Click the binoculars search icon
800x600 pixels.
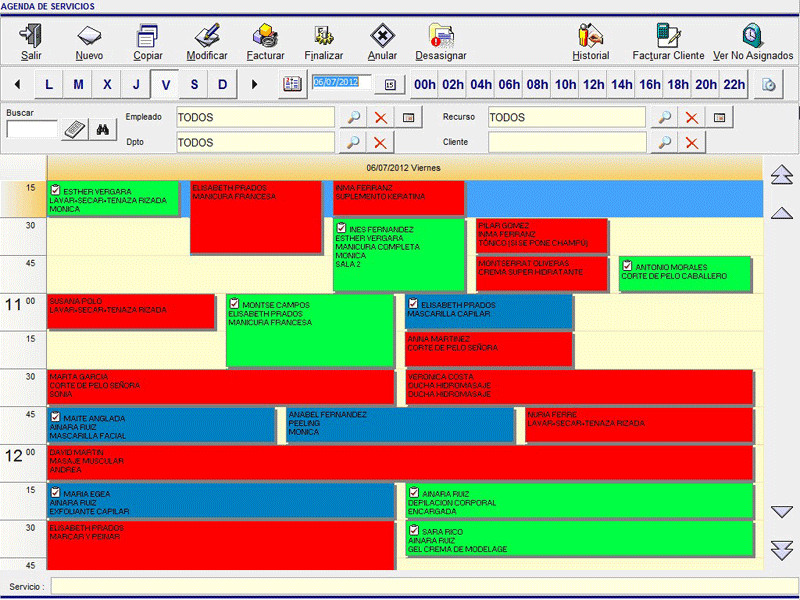[102, 129]
